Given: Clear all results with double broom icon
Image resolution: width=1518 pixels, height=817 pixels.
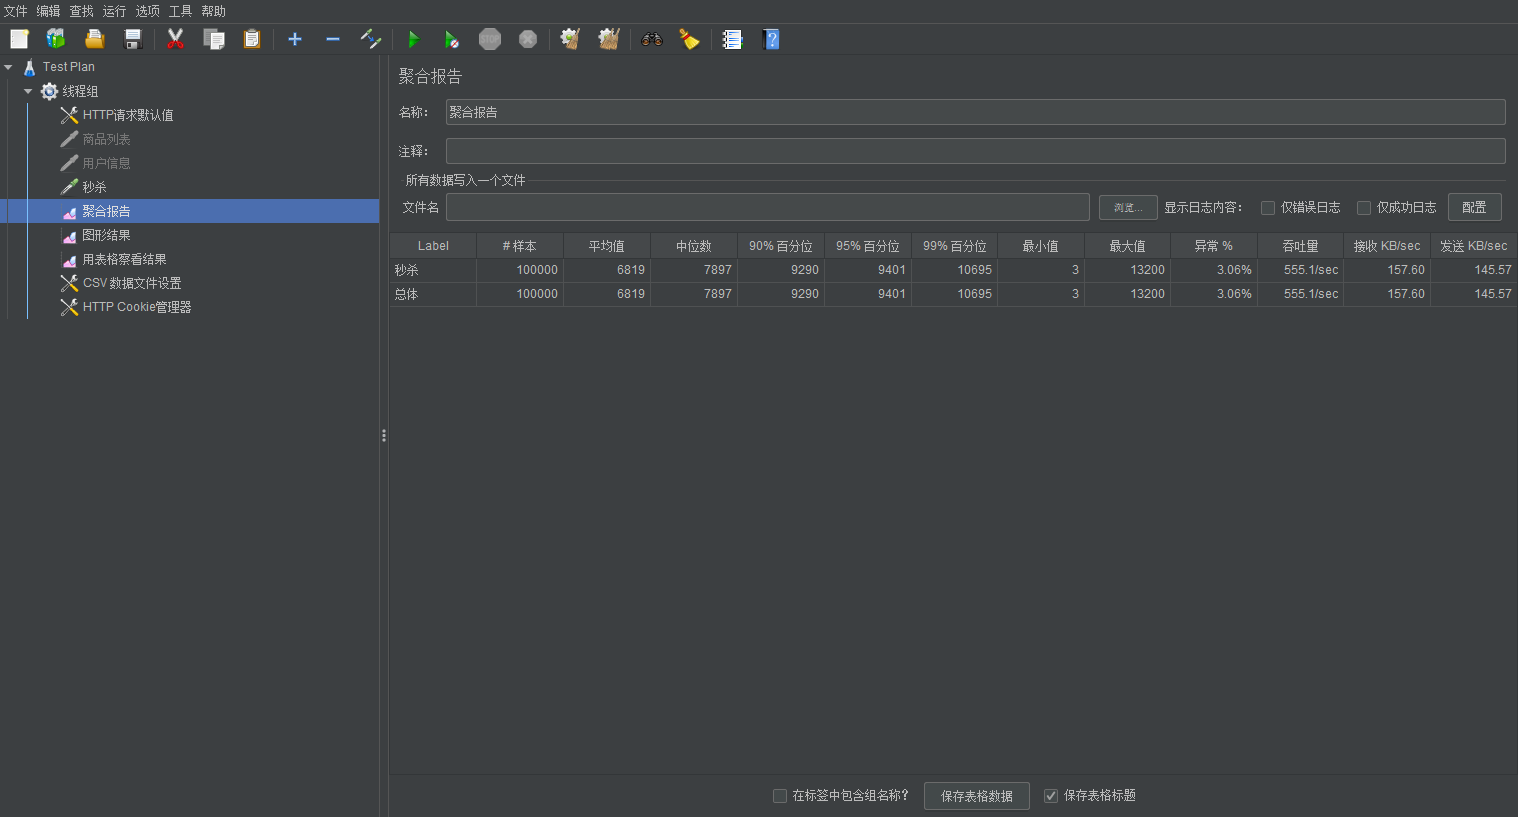Looking at the screenshot, I should [609, 39].
